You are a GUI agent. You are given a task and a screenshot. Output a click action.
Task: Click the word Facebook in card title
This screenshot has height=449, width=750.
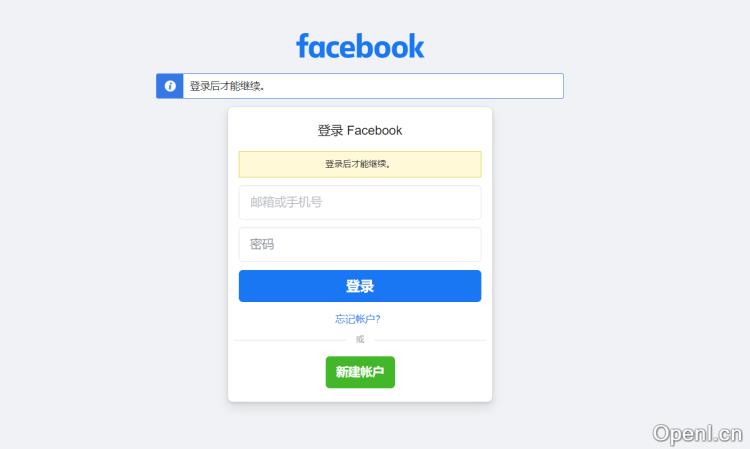pyautogui.click(x=375, y=131)
